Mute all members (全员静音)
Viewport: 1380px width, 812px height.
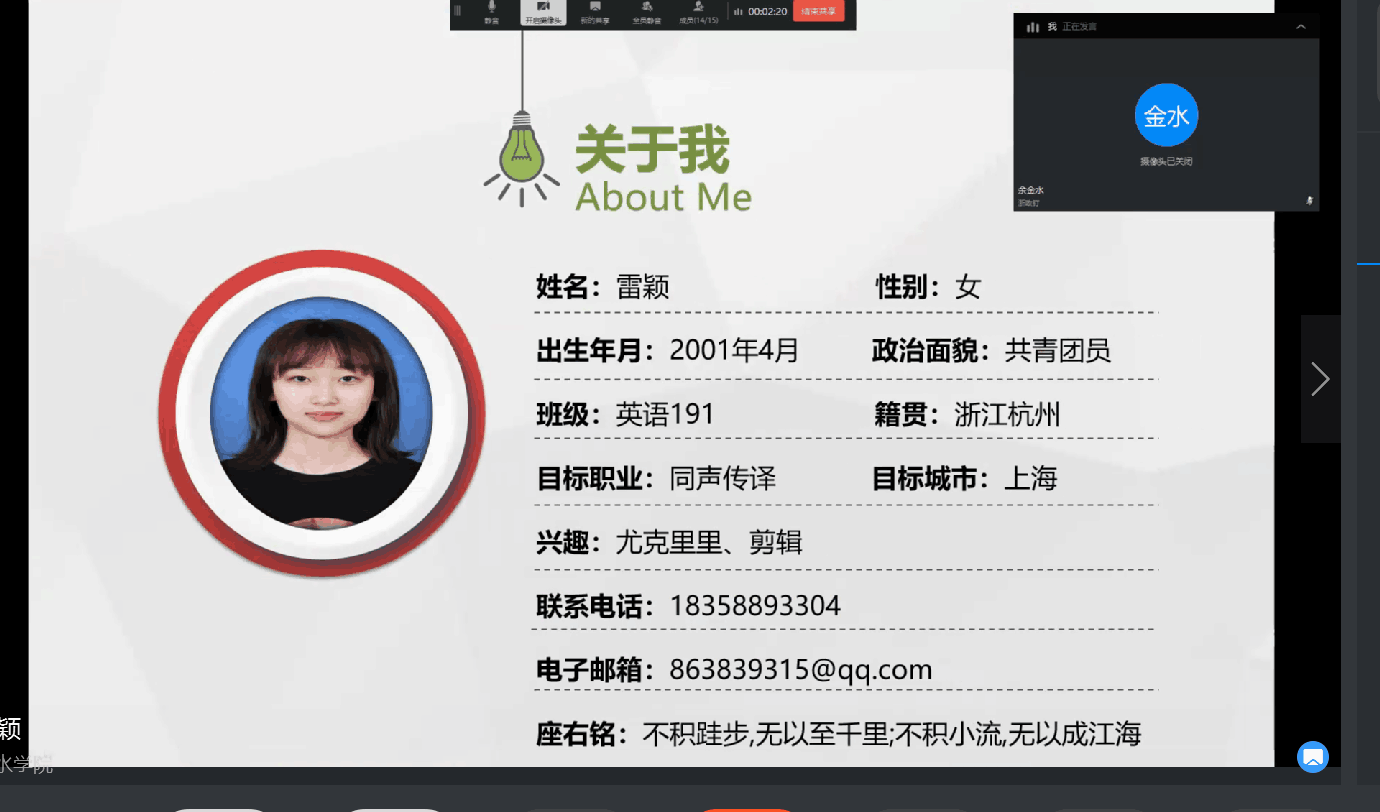click(647, 12)
